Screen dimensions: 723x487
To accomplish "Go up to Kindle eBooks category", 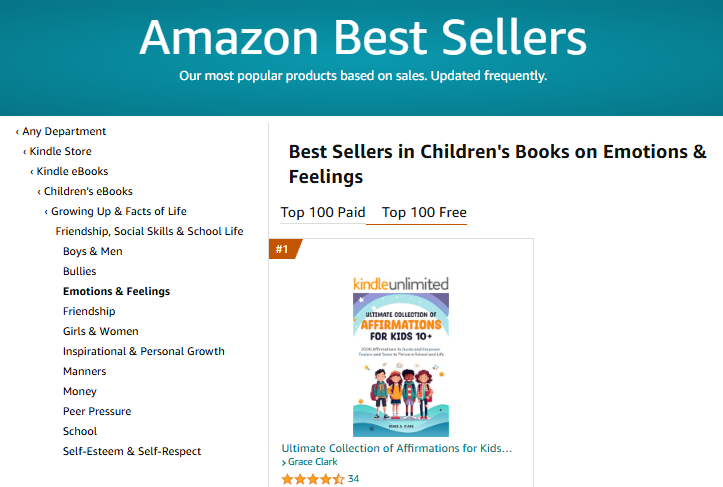I will point(72,171).
